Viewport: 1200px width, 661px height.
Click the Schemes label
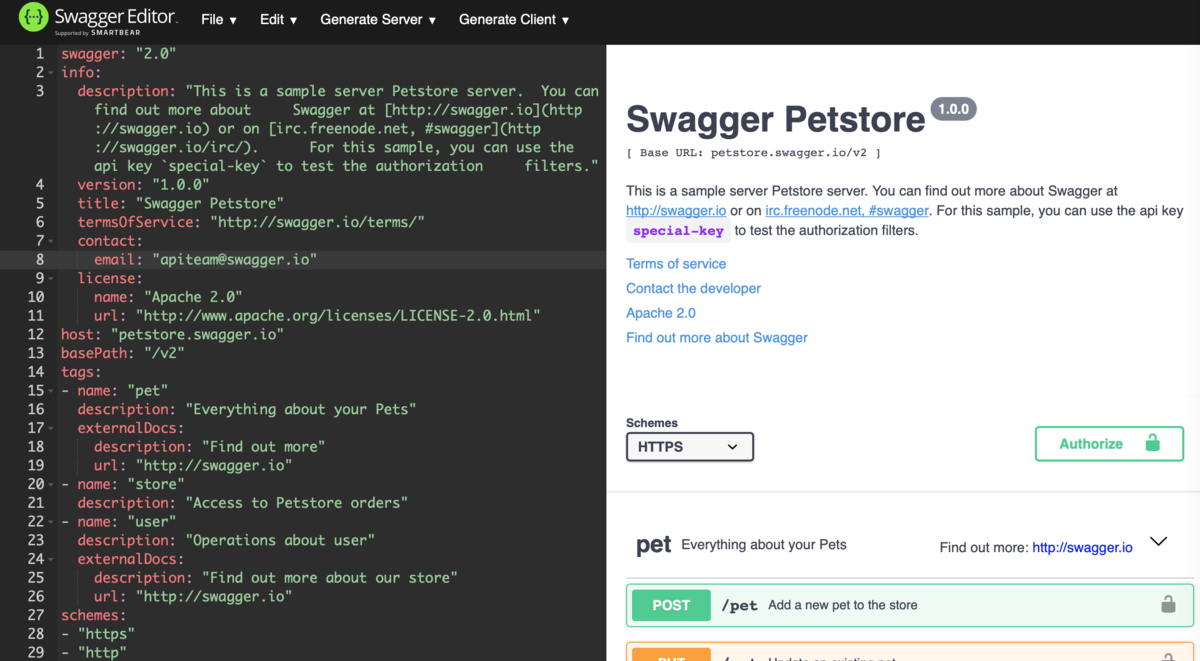coord(652,423)
